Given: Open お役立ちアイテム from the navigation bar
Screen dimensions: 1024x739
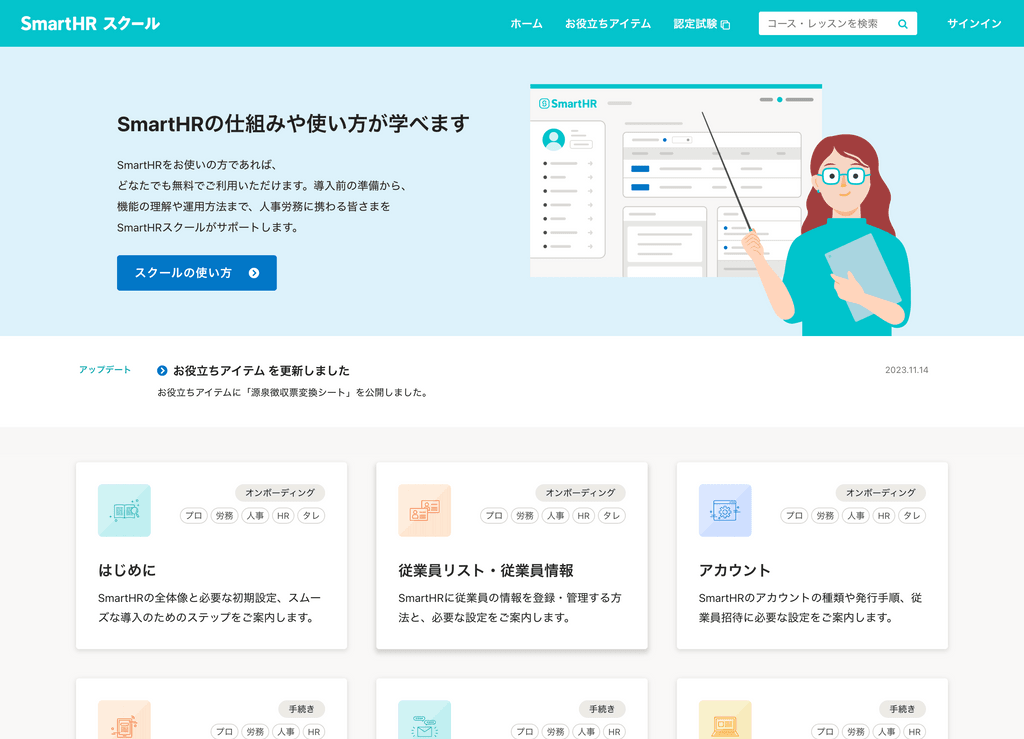Looking at the screenshot, I should pos(608,23).
